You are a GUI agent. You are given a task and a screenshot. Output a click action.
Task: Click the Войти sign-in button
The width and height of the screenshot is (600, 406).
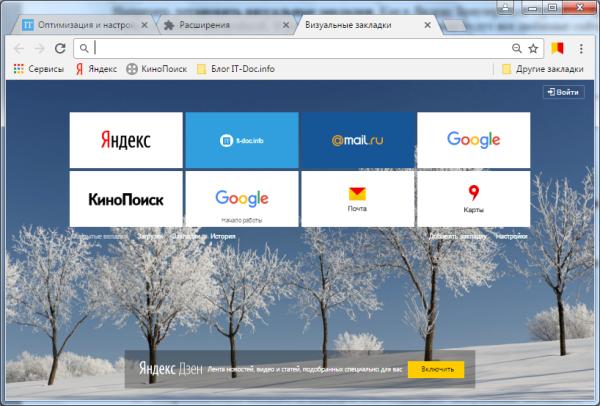tap(564, 92)
